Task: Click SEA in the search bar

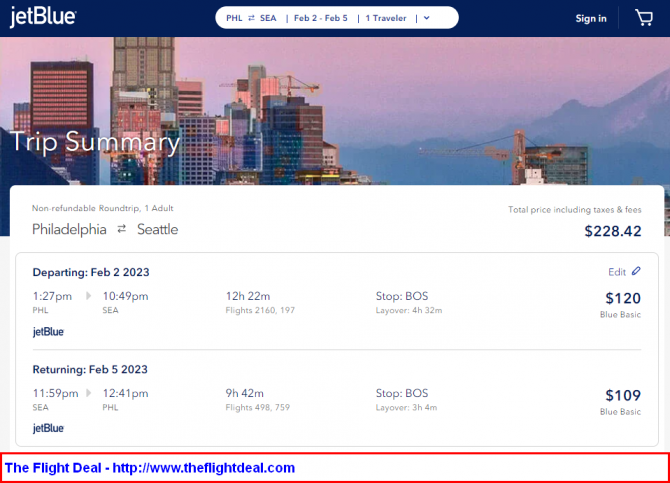Action: [x=268, y=18]
